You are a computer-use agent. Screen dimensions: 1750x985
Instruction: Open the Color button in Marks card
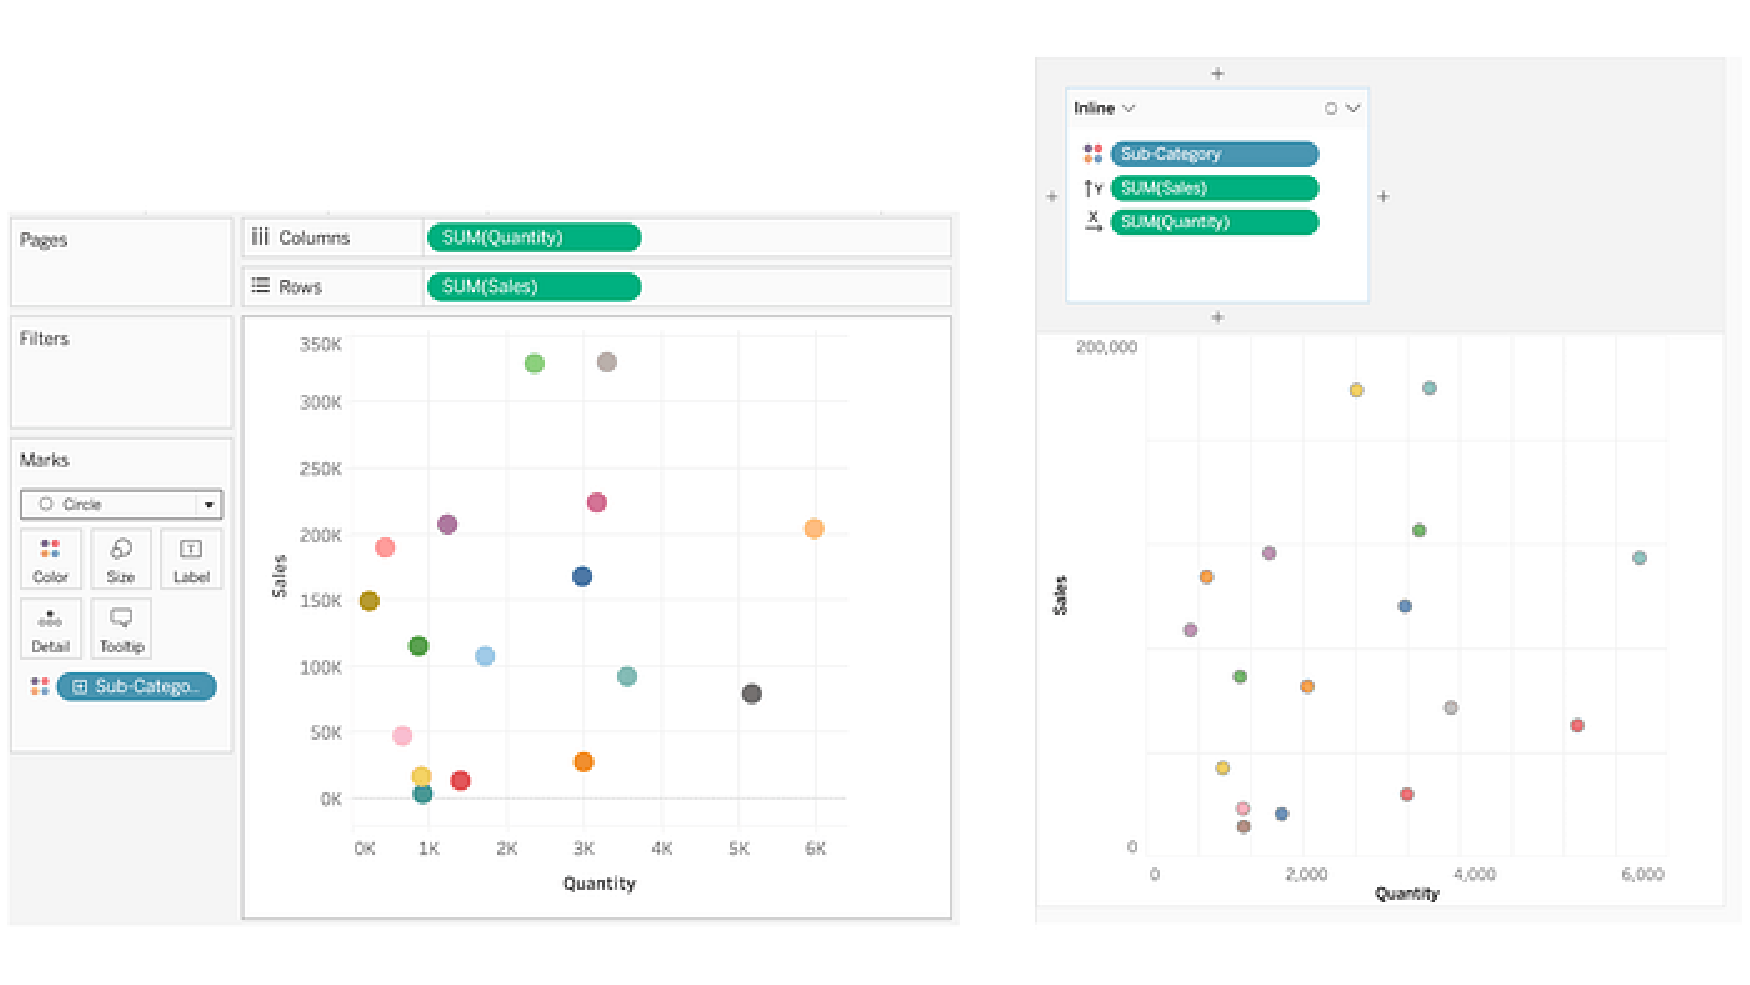tap(50, 559)
